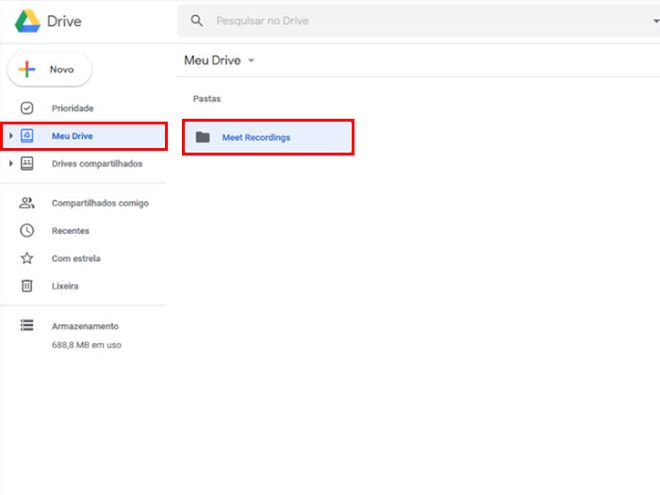Image resolution: width=660 pixels, height=495 pixels.
Task: Expand the Meu Drive tree arrow
Action: (11, 136)
